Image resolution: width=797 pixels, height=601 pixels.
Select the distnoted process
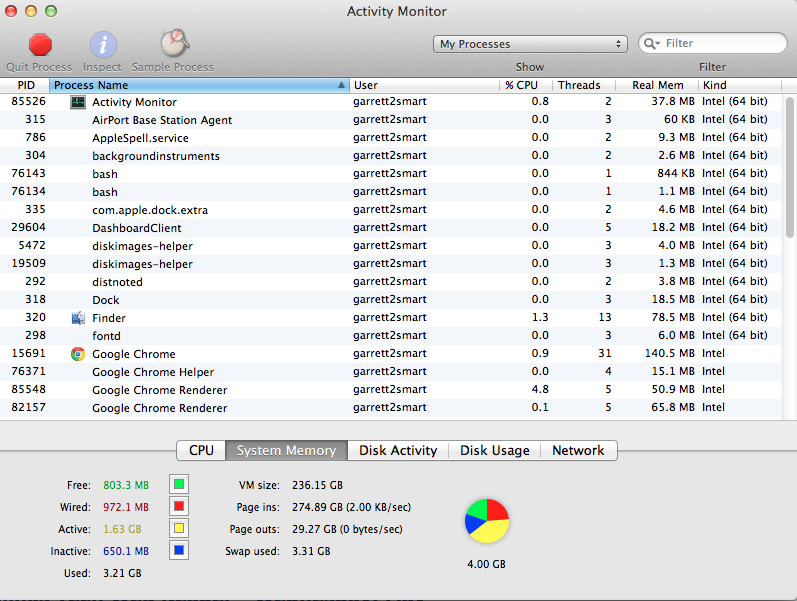point(391,282)
